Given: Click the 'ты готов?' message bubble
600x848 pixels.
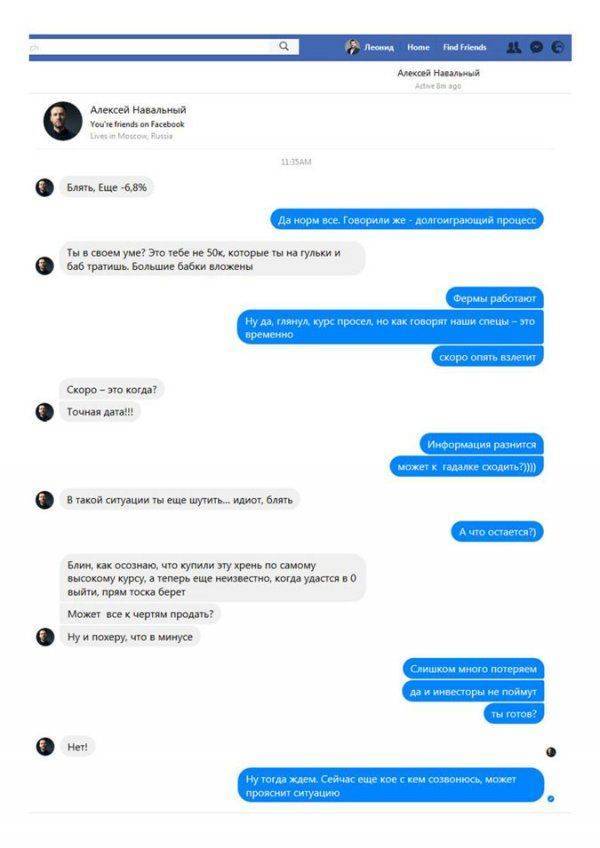Looking at the screenshot, I should coord(513,714).
